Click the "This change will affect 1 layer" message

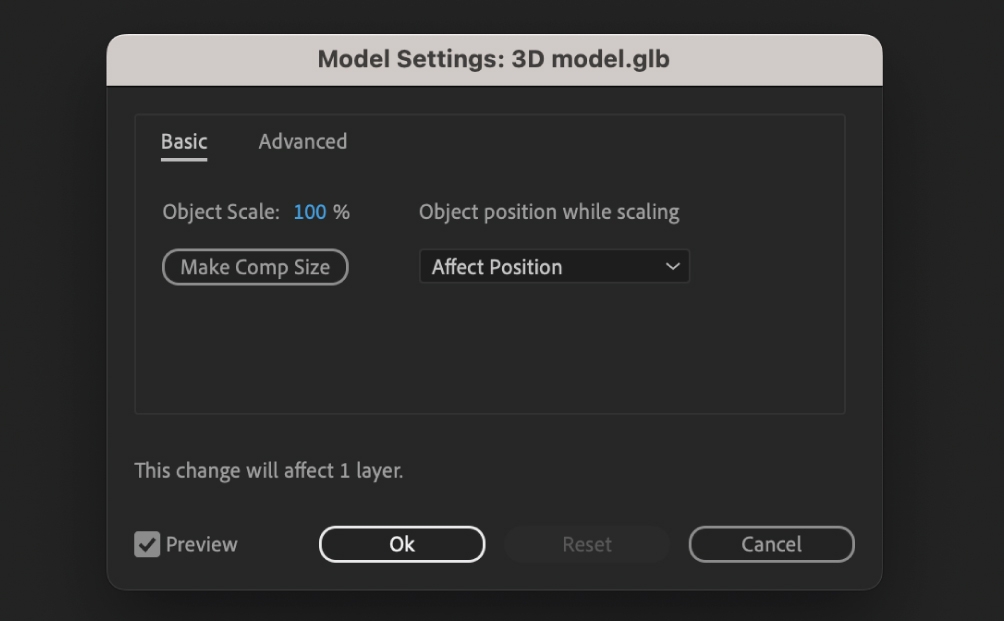[x=269, y=470]
